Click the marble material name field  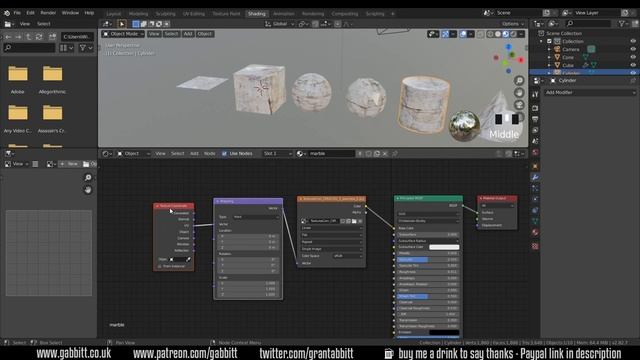(331, 153)
